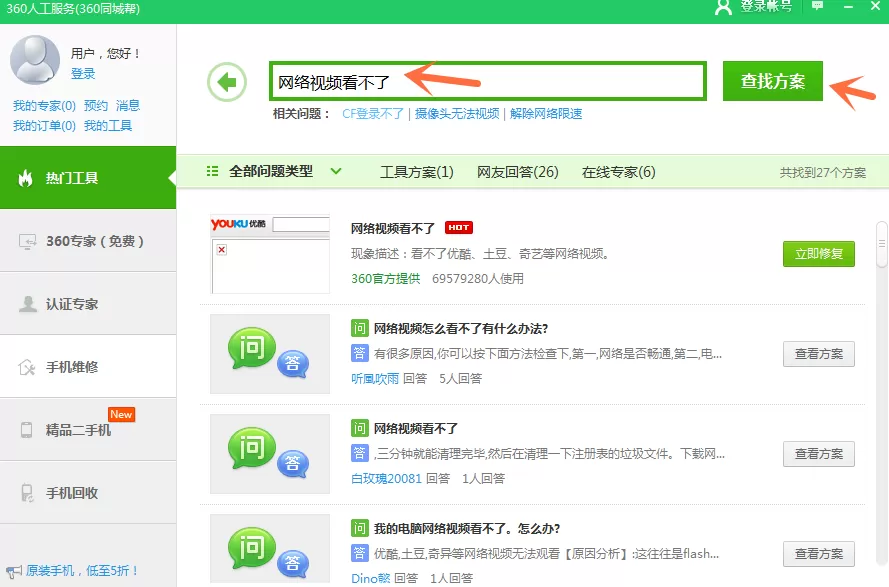Screen dimensions: 889x587
Task: Click 查看方案 for the 白玫瑰20081 answer
Action: 819,454
